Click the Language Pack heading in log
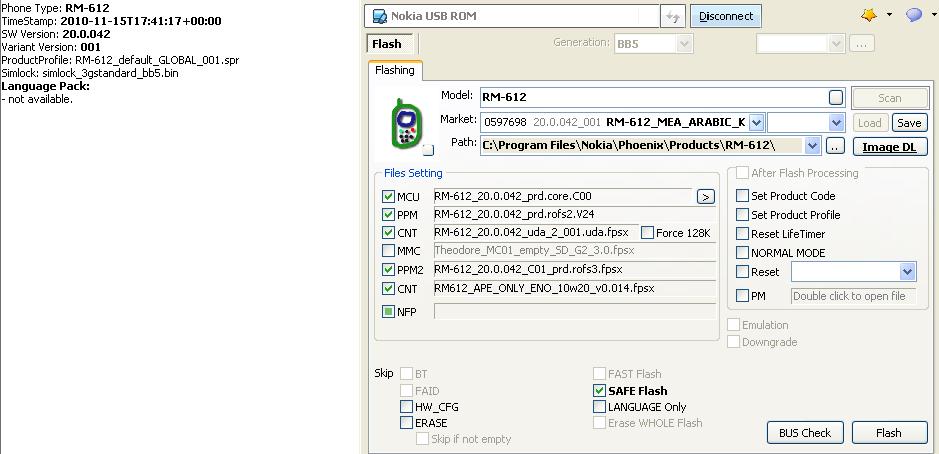The width and height of the screenshot is (939, 454). click(x=46, y=86)
